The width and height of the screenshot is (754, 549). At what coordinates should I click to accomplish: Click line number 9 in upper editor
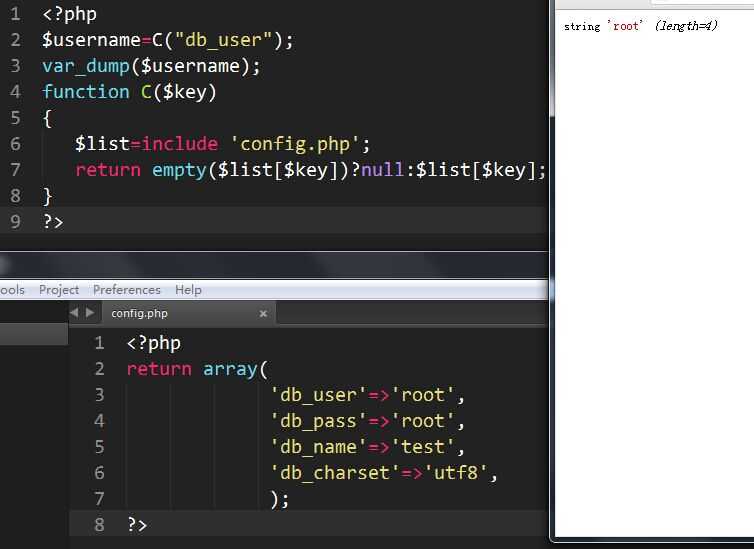point(15,222)
